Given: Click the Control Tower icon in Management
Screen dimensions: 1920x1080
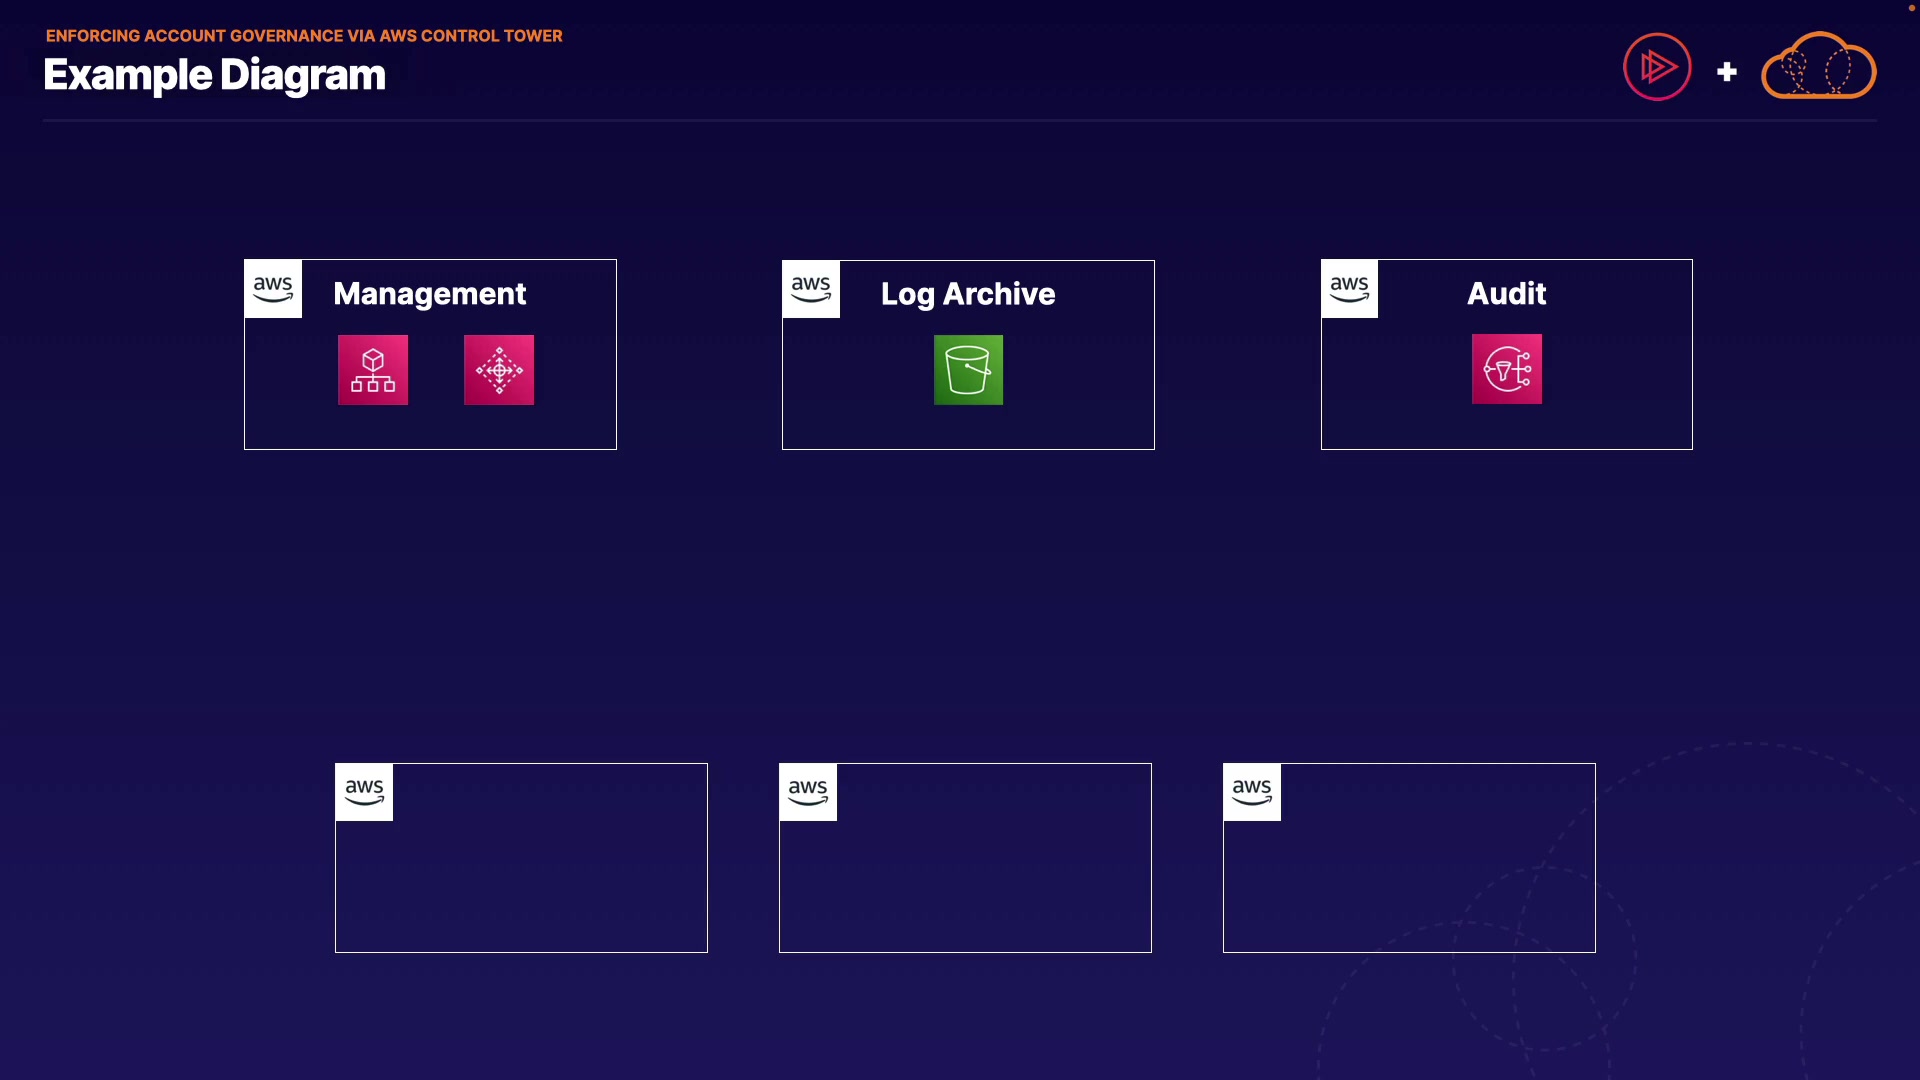Looking at the screenshot, I should (x=499, y=370).
